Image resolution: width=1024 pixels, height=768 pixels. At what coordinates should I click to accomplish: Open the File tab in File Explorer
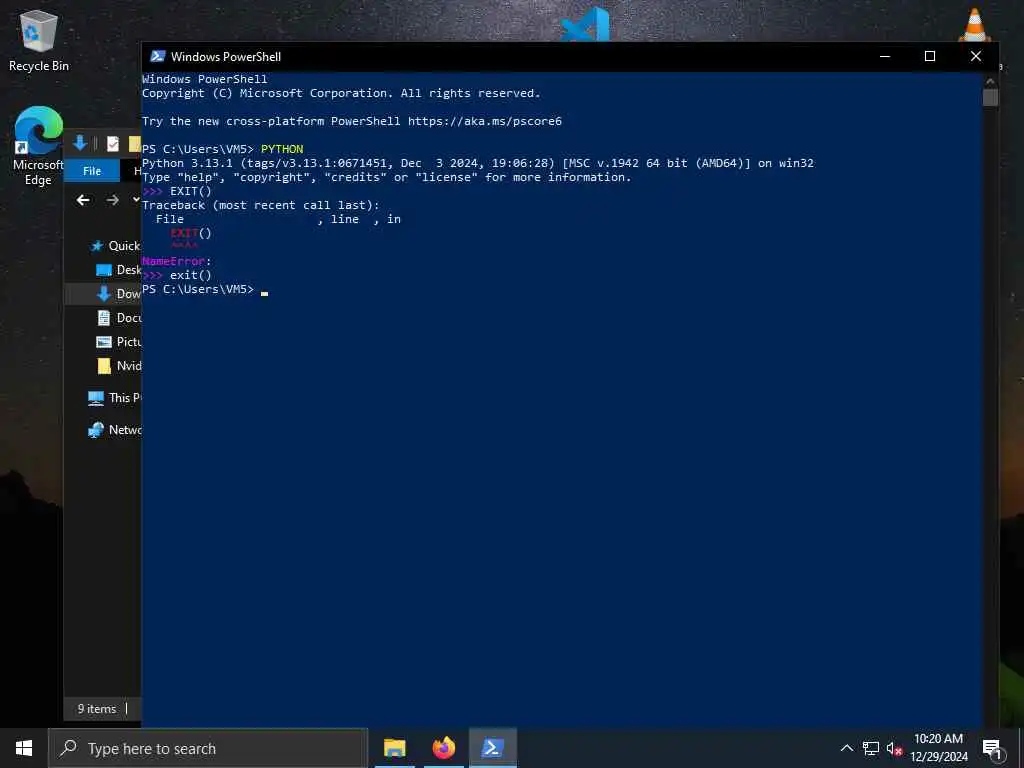(92, 171)
